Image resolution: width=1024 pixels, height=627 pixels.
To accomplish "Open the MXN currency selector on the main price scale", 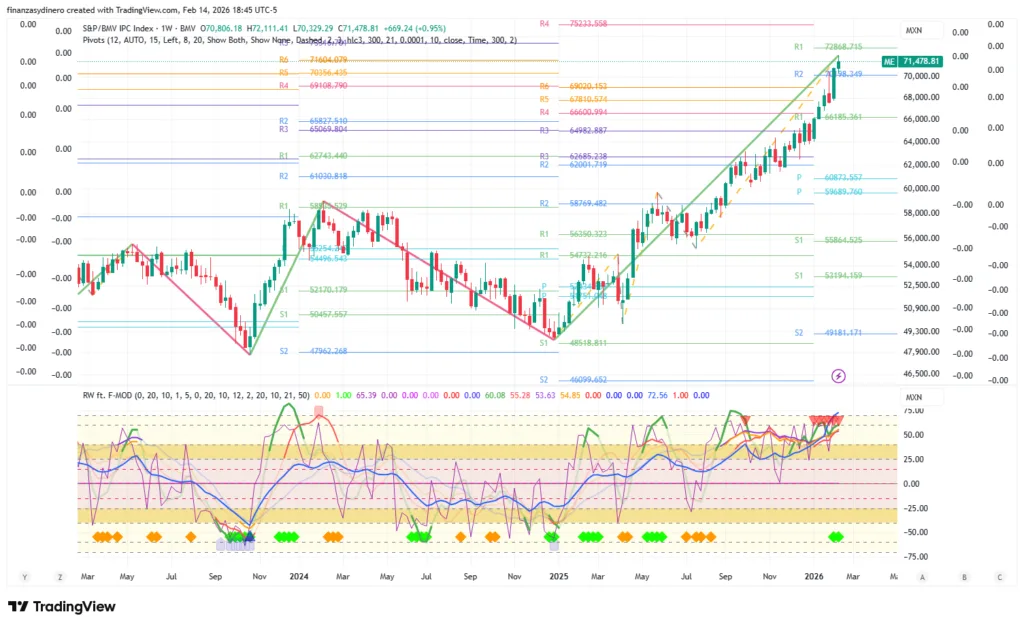I will pos(913,31).
